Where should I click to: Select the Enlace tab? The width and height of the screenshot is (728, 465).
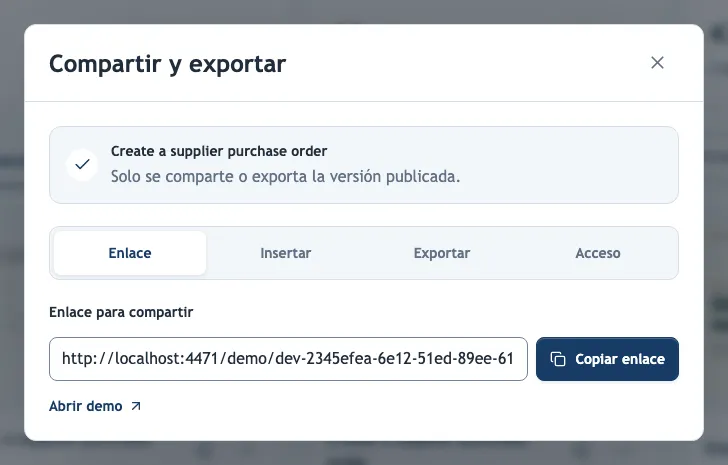coord(130,253)
